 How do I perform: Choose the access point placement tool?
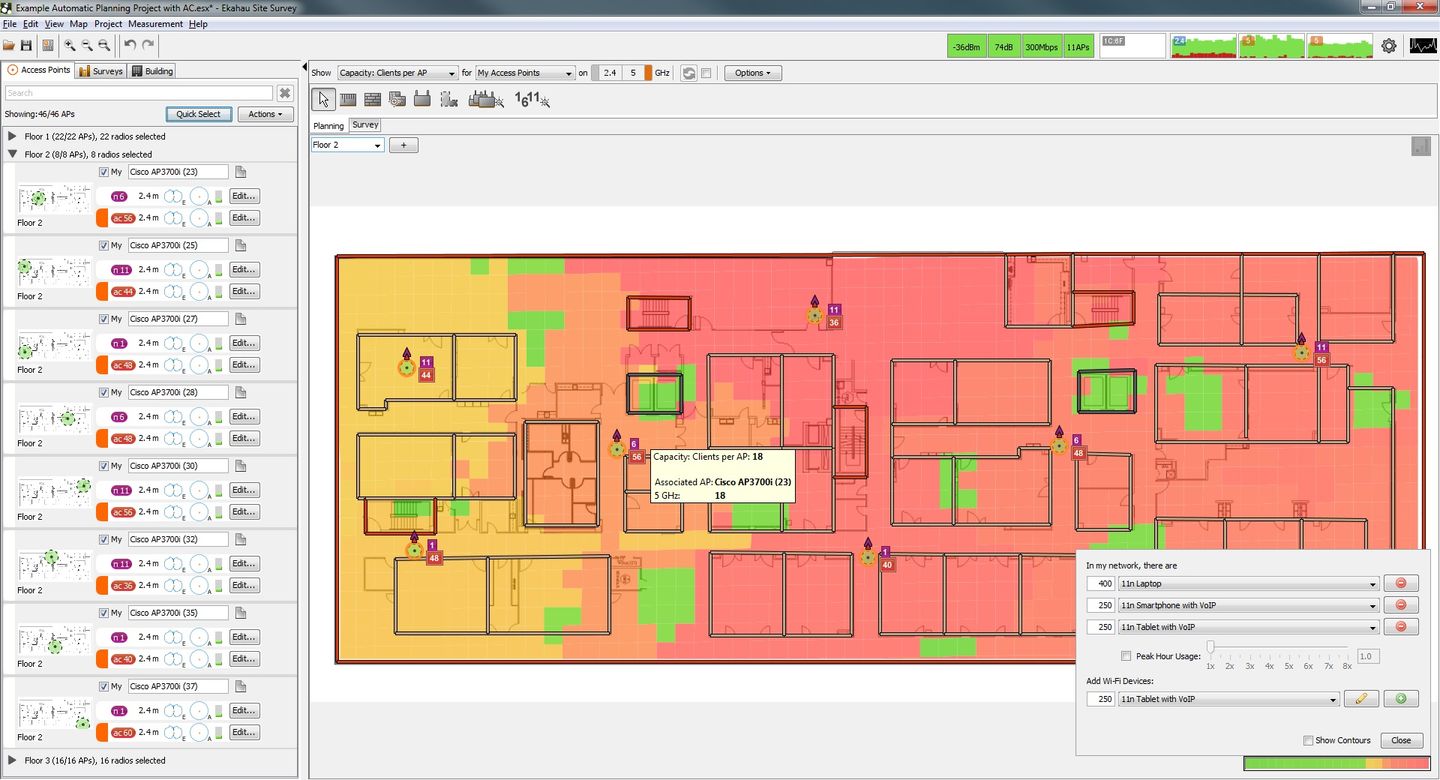421,99
